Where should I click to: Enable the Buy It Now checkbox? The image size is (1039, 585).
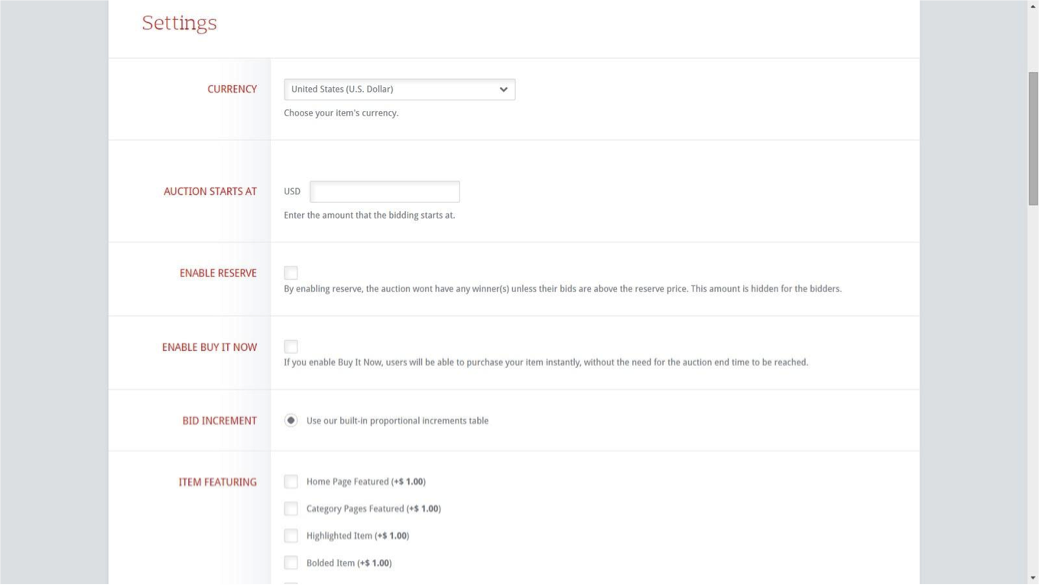point(291,347)
